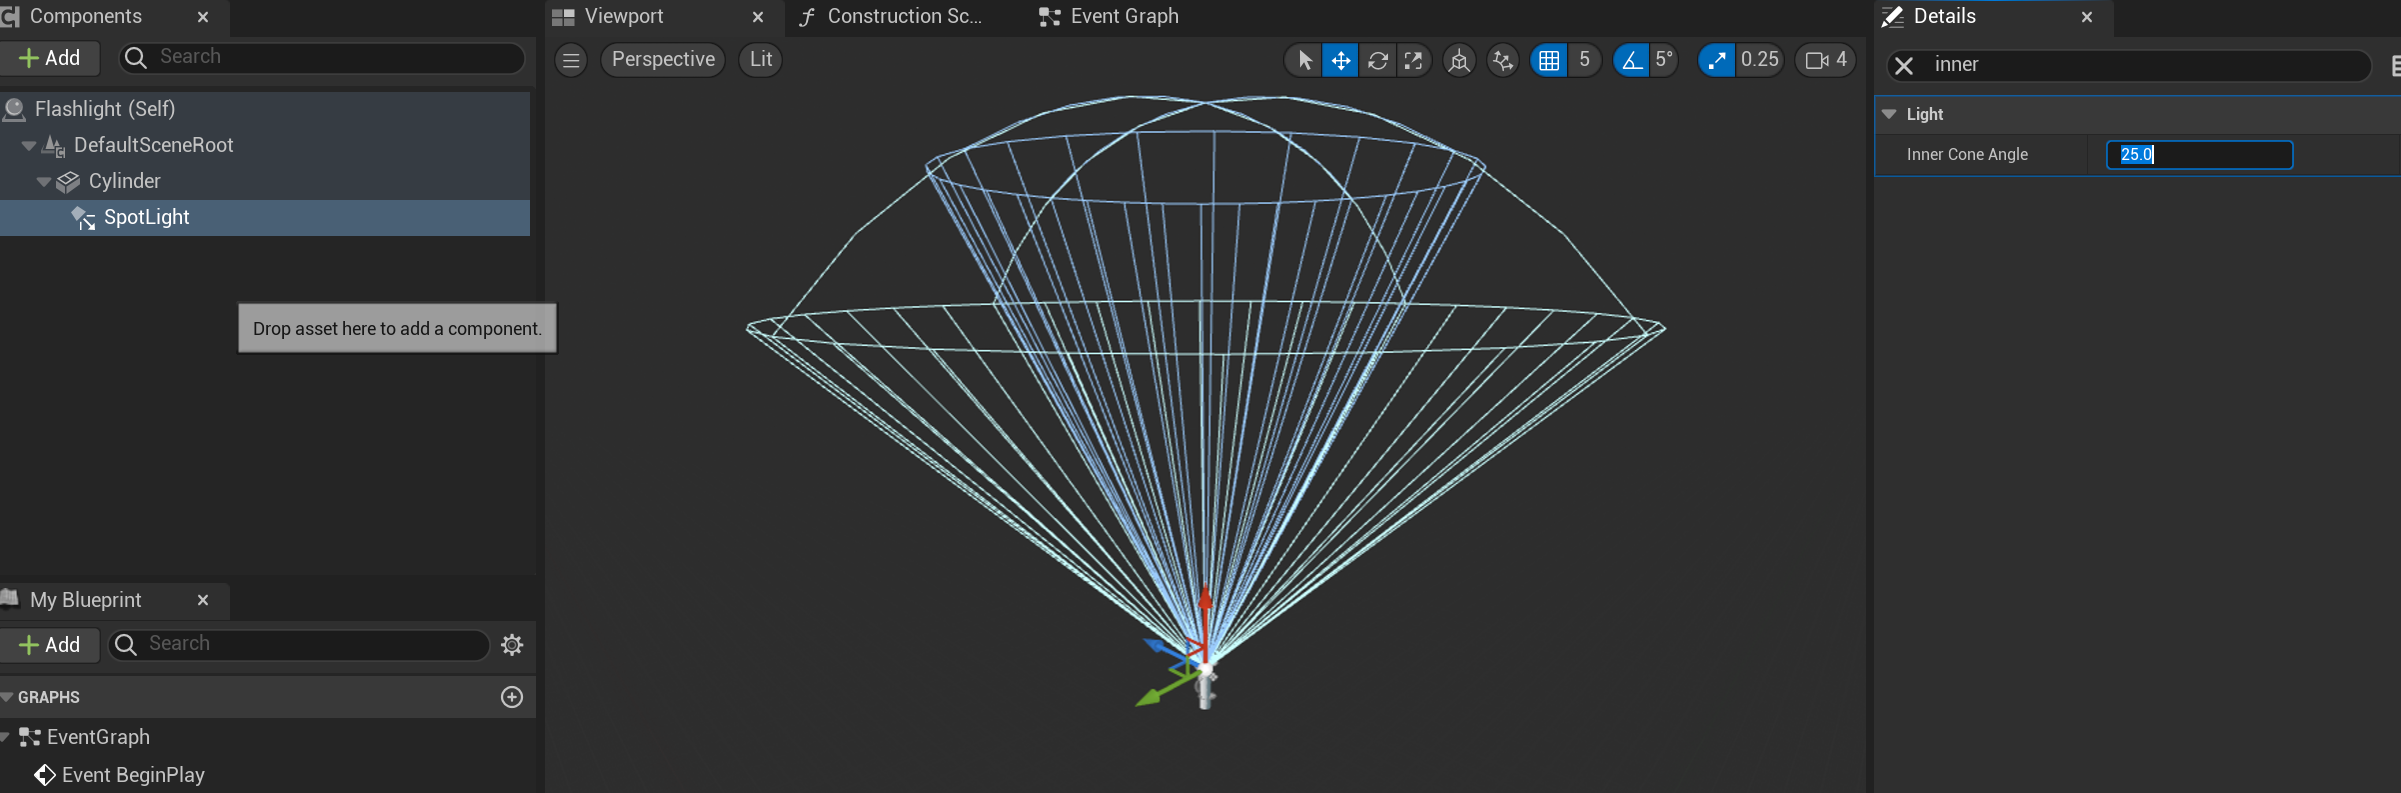This screenshot has height=793, width=2401.
Task: Close the Components panel tab
Action: tap(203, 17)
